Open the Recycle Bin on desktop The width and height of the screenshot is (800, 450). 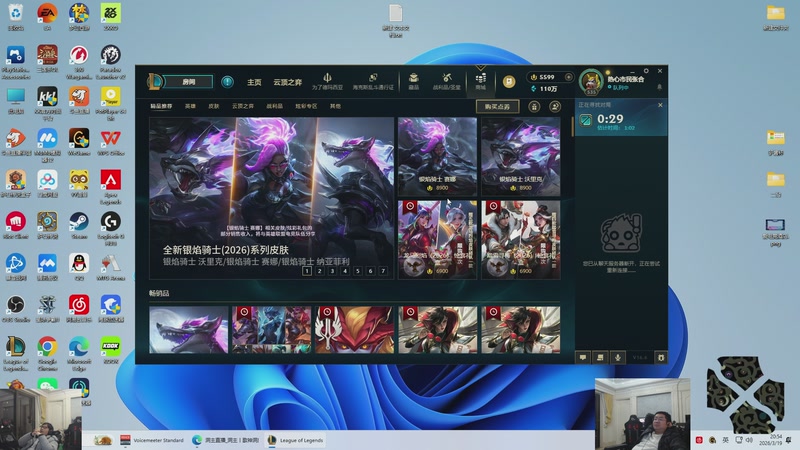[16, 17]
